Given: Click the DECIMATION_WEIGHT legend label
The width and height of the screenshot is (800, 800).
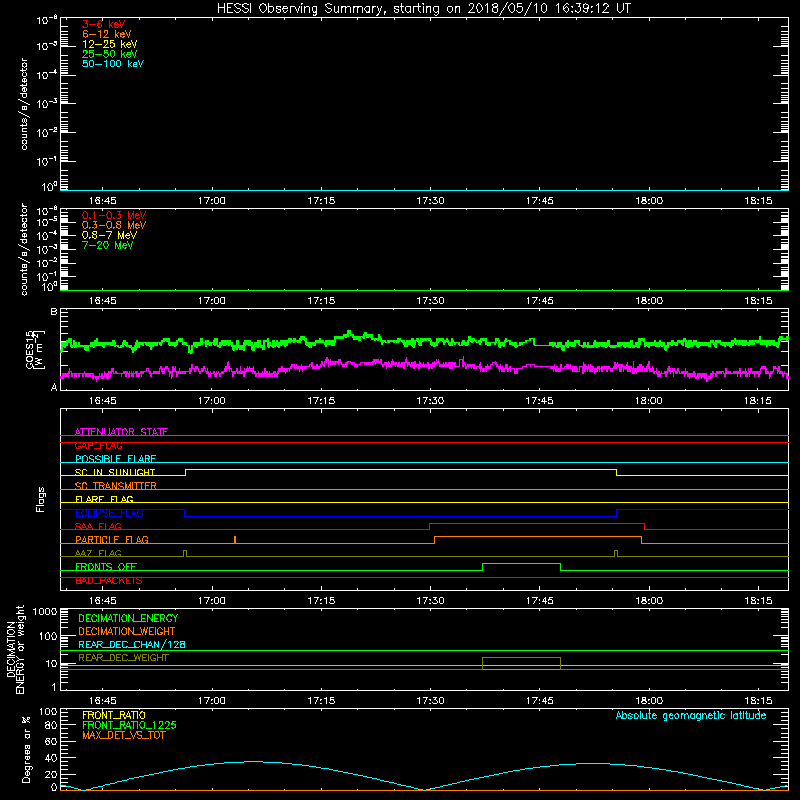Looking at the screenshot, I should pos(127,631).
